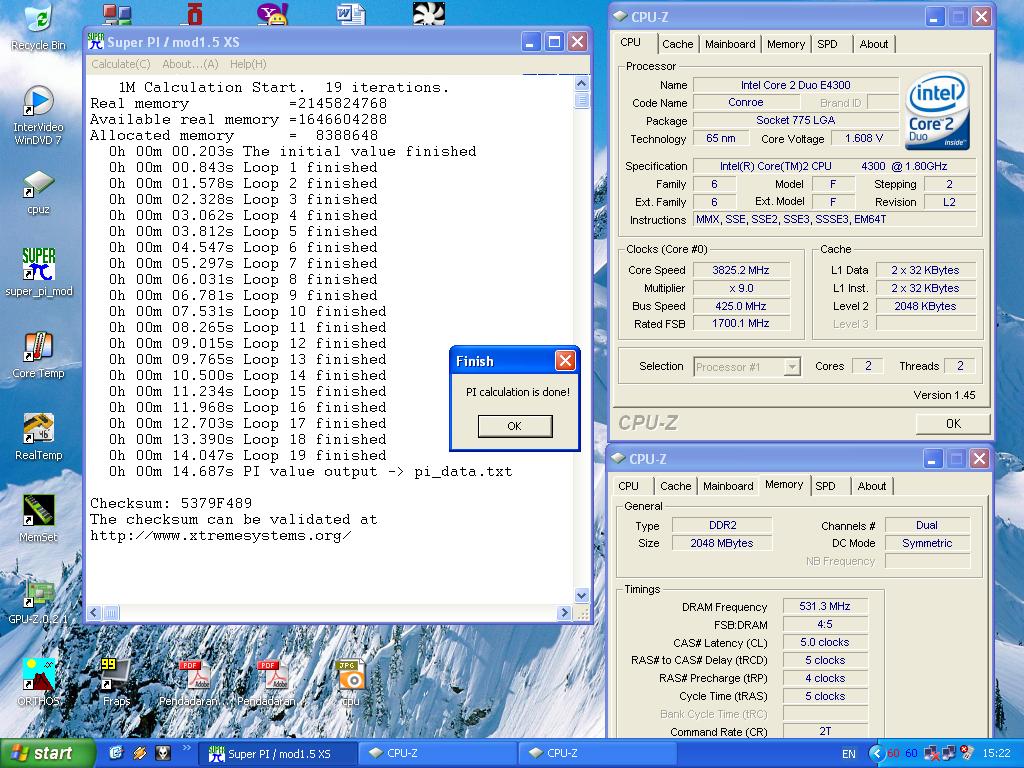Click Super PI horizontal scrollbar left arrow
Screen dimensions: 1024x768
point(94,613)
